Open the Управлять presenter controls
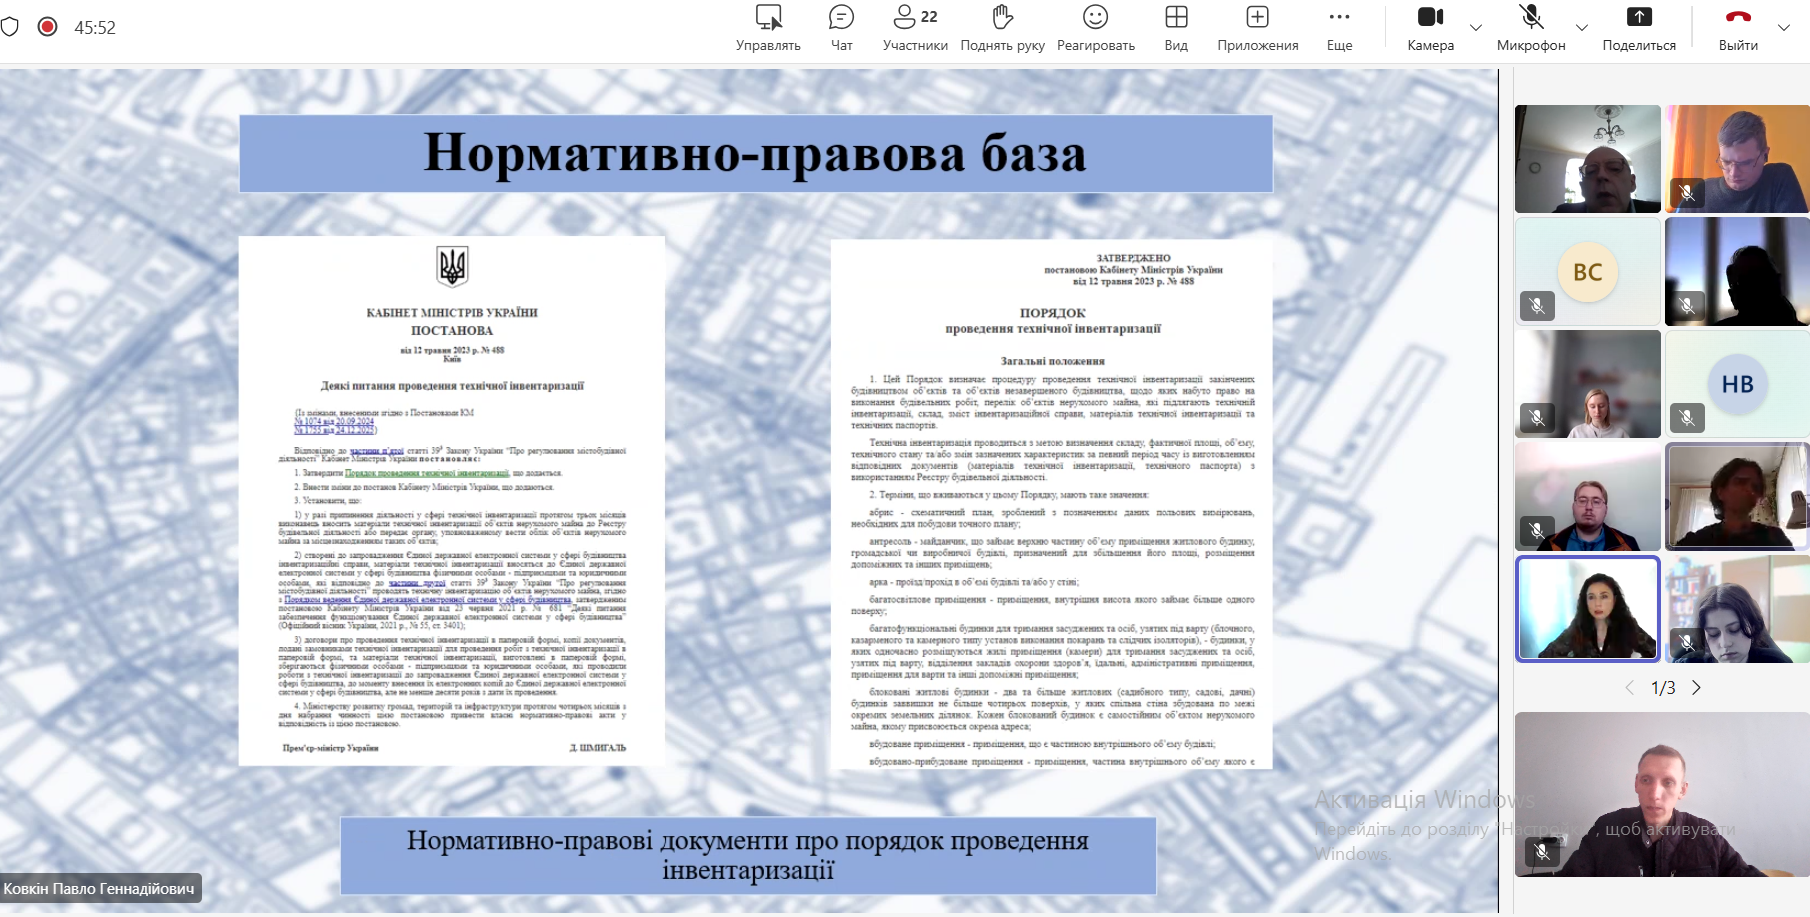Image resolution: width=1810 pixels, height=917 pixels. (768, 28)
